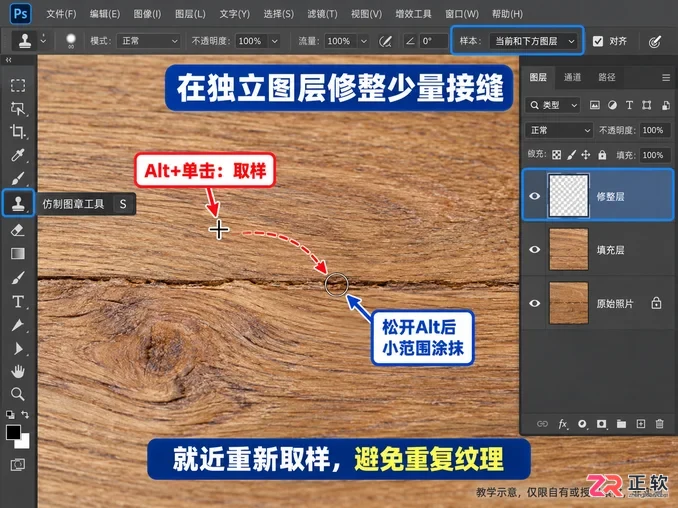Select the Crop tool
This screenshot has width=678, height=508.
18,131
